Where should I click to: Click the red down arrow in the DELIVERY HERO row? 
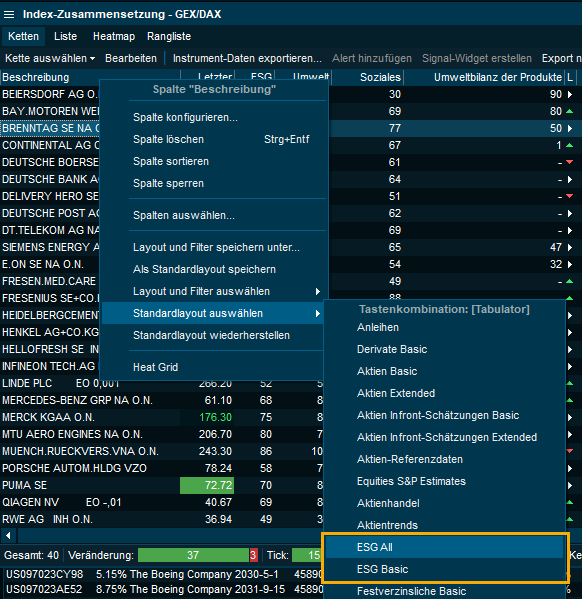[569, 196]
